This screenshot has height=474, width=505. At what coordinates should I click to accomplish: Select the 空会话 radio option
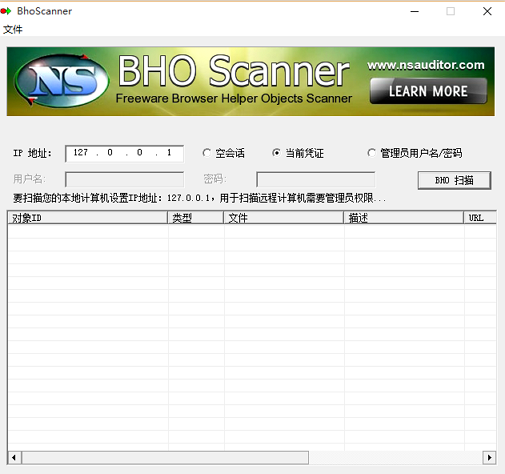223,153
